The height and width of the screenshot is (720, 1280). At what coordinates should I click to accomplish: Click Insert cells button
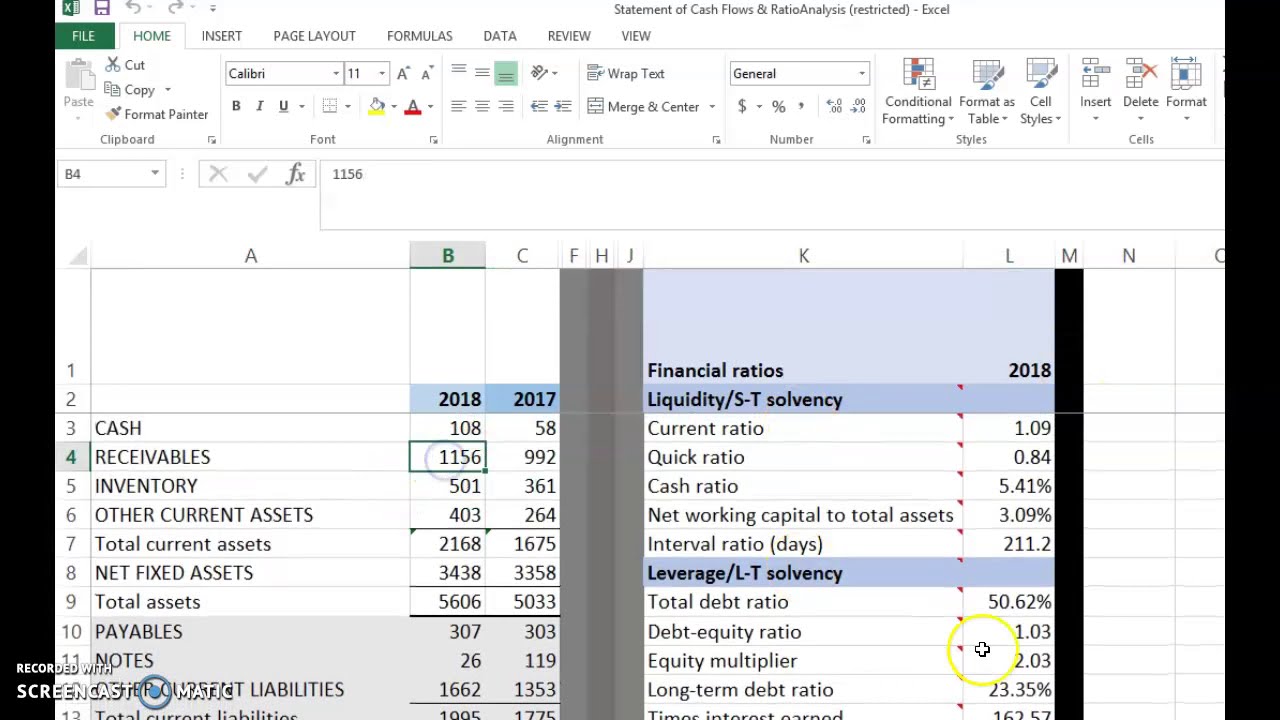coord(1095,90)
